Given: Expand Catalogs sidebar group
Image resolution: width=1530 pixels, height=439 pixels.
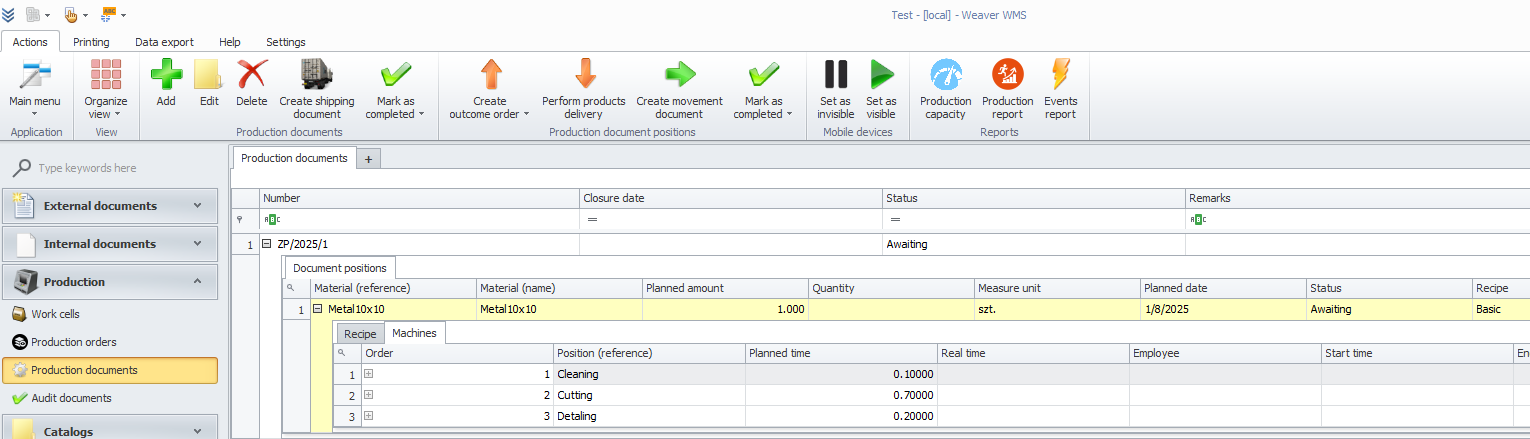Looking at the screenshot, I should pos(110,430).
